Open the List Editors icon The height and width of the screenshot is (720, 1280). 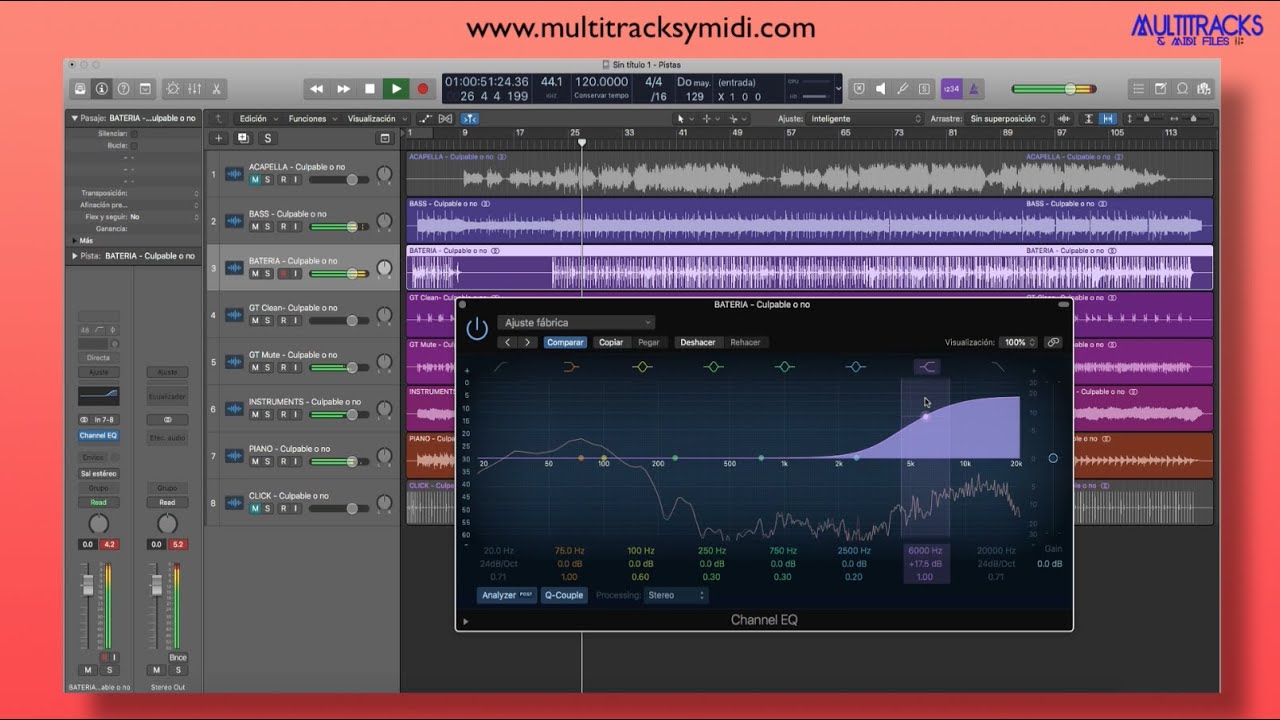pos(1138,89)
